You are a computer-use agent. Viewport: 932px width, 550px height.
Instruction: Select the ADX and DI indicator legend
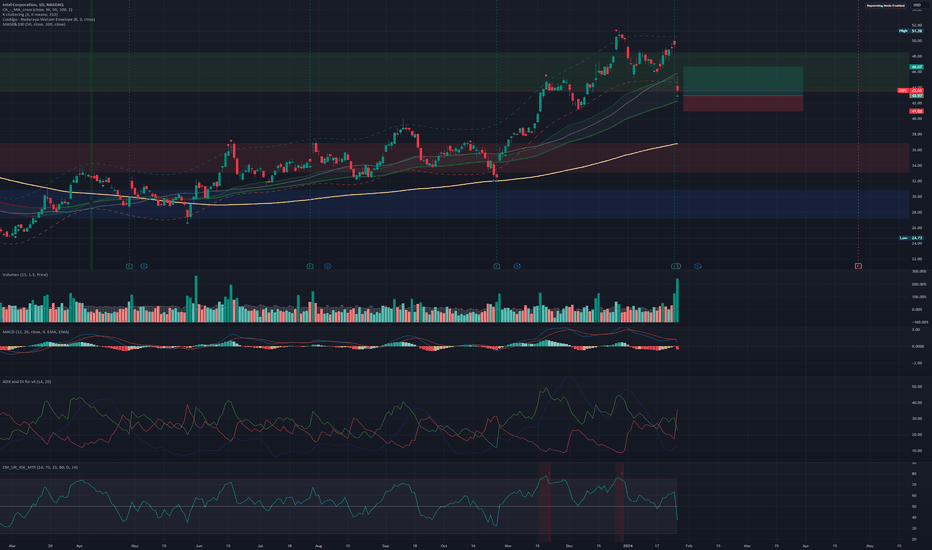(27, 381)
